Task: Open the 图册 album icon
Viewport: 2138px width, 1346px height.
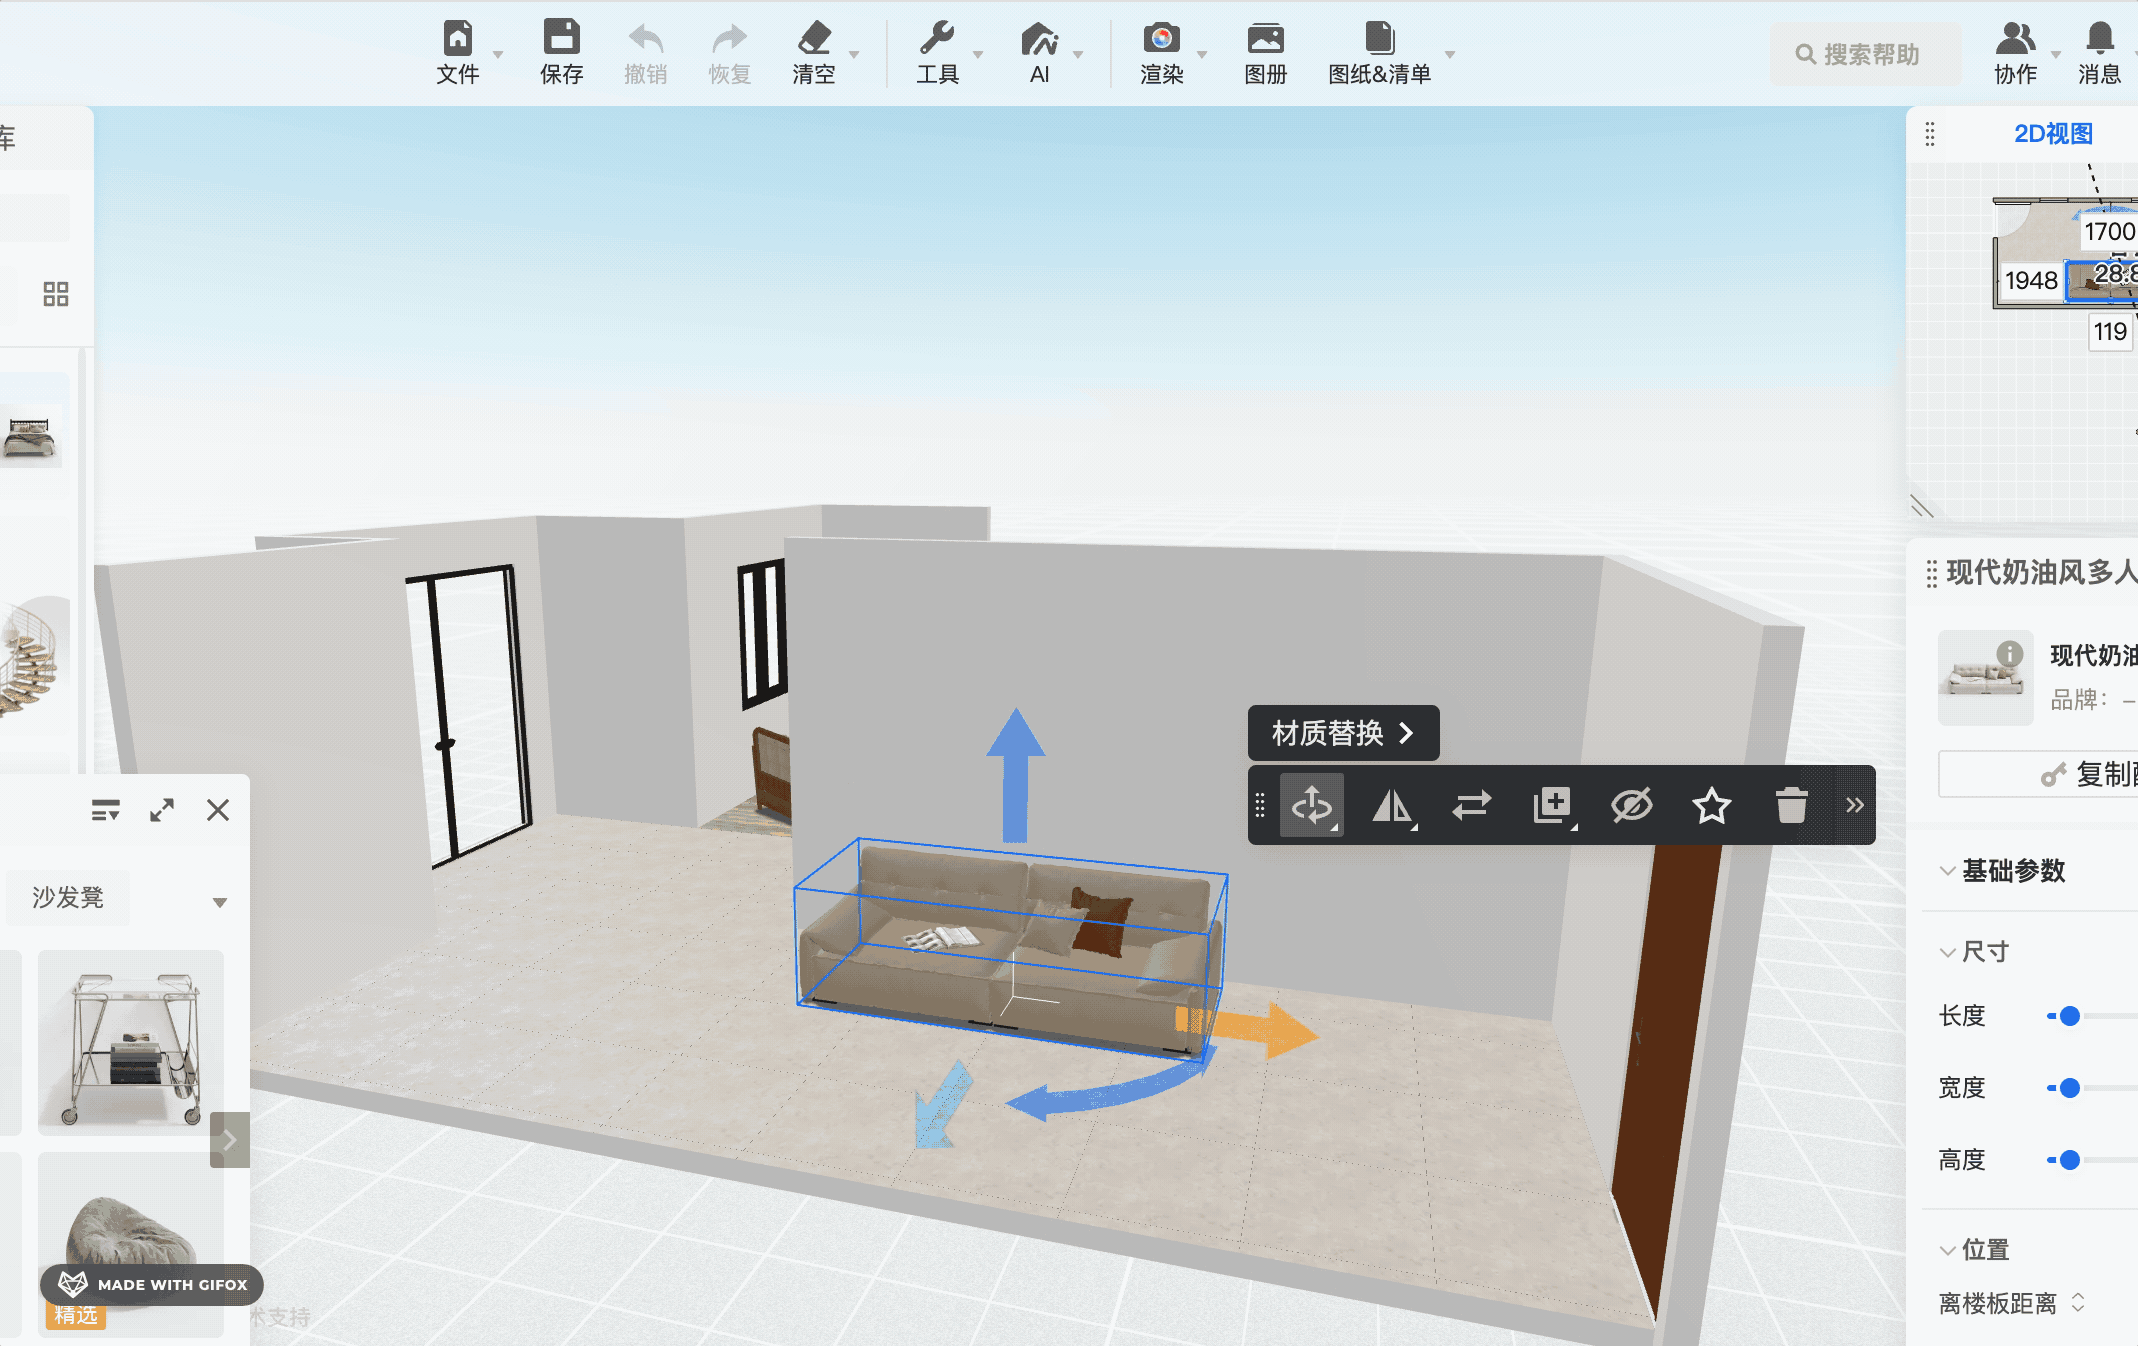Action: point(1265,39)
